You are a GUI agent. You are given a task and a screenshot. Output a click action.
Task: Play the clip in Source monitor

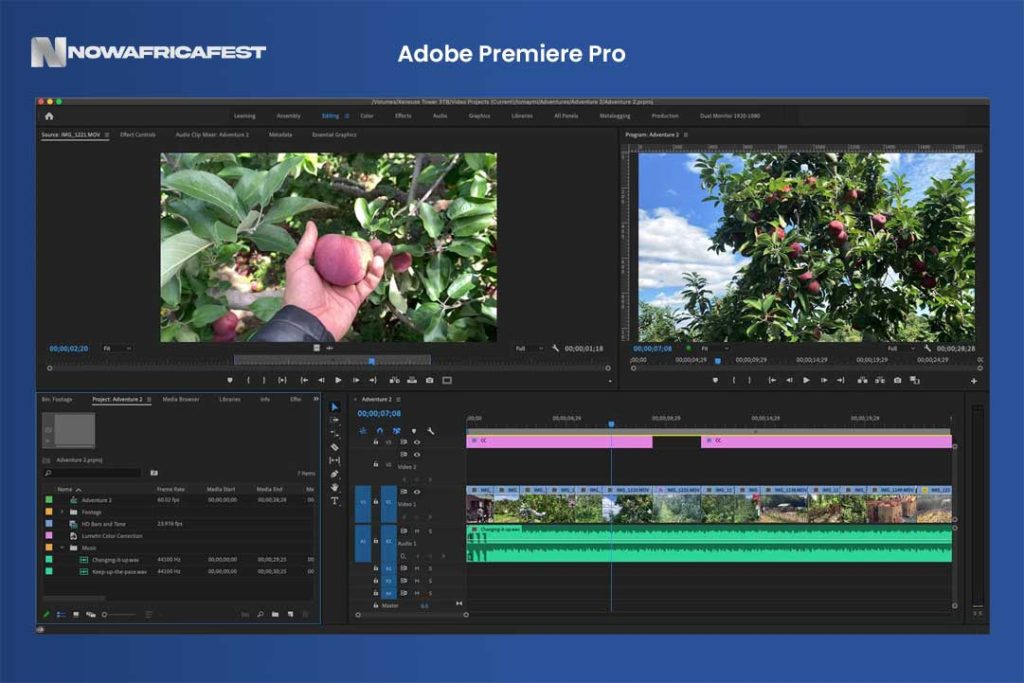tap(338, 380)
